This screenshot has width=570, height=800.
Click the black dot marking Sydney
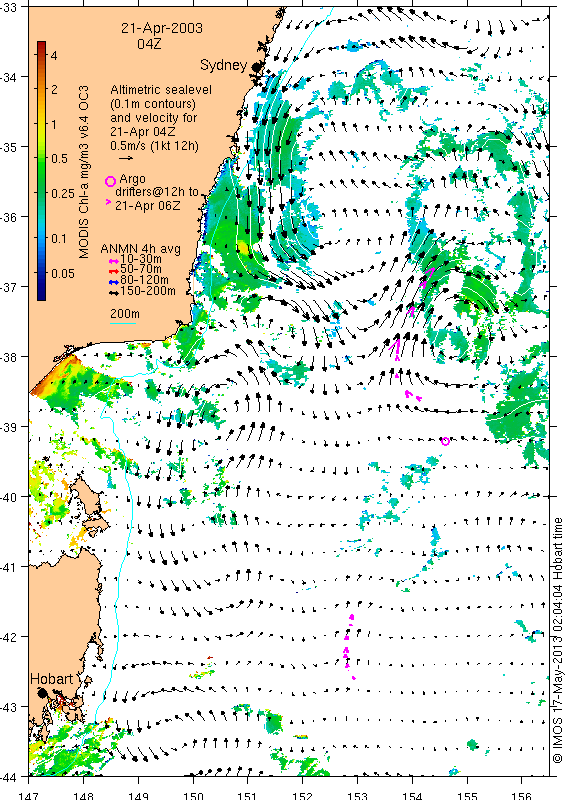tap(255, 67)
